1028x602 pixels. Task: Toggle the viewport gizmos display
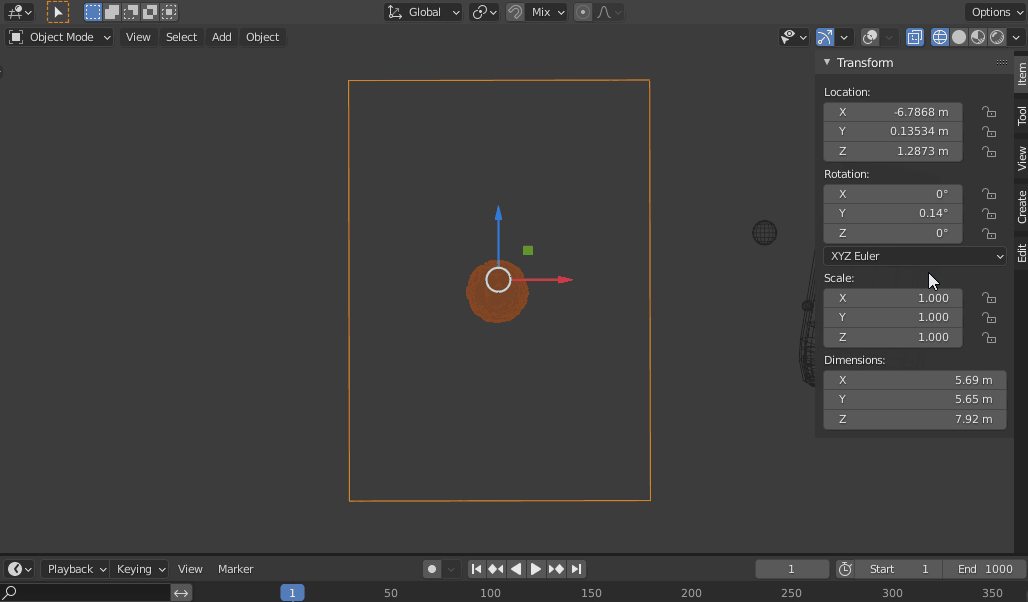pos(824,37)
